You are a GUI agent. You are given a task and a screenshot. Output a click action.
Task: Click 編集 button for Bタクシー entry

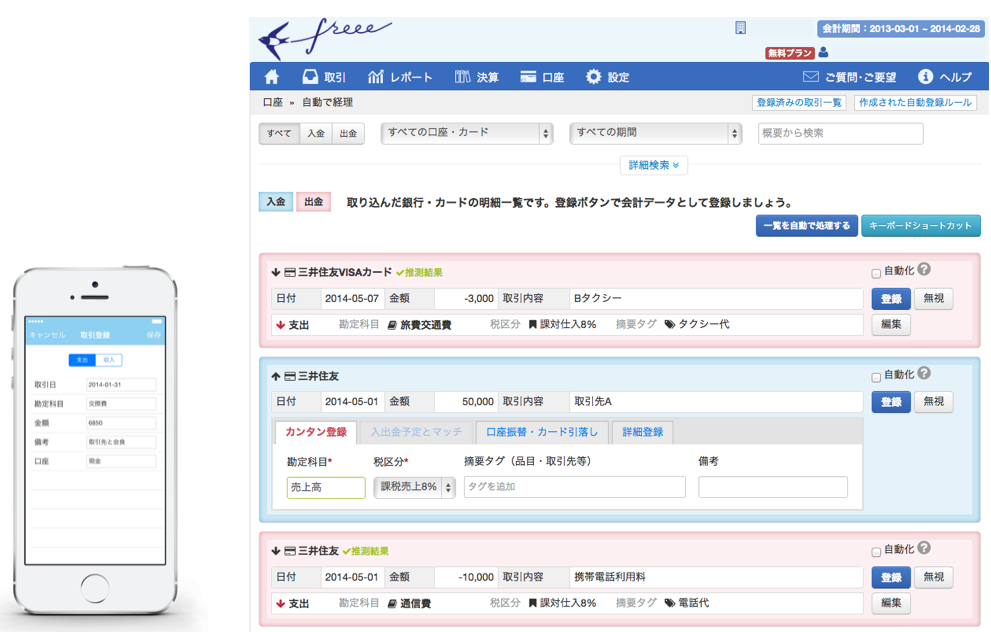890,325
